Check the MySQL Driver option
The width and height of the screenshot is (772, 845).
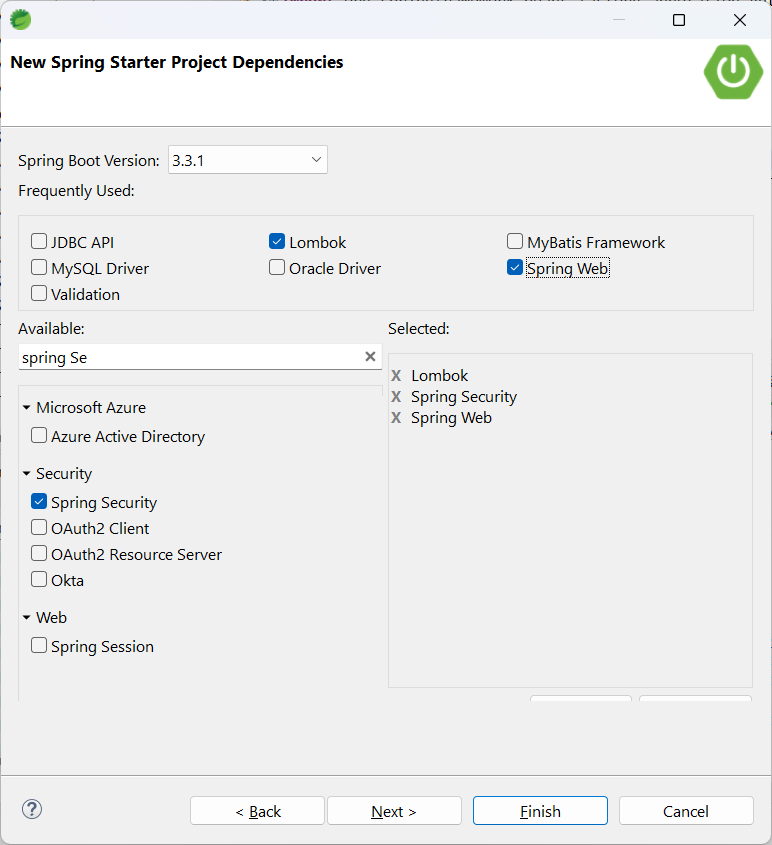(39, 267)
